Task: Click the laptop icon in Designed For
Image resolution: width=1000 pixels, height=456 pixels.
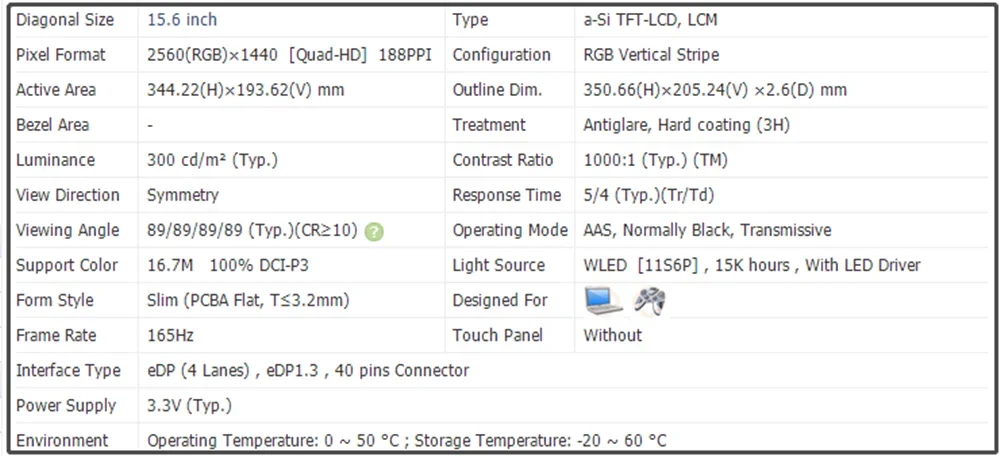Action: tap(603, 300)
